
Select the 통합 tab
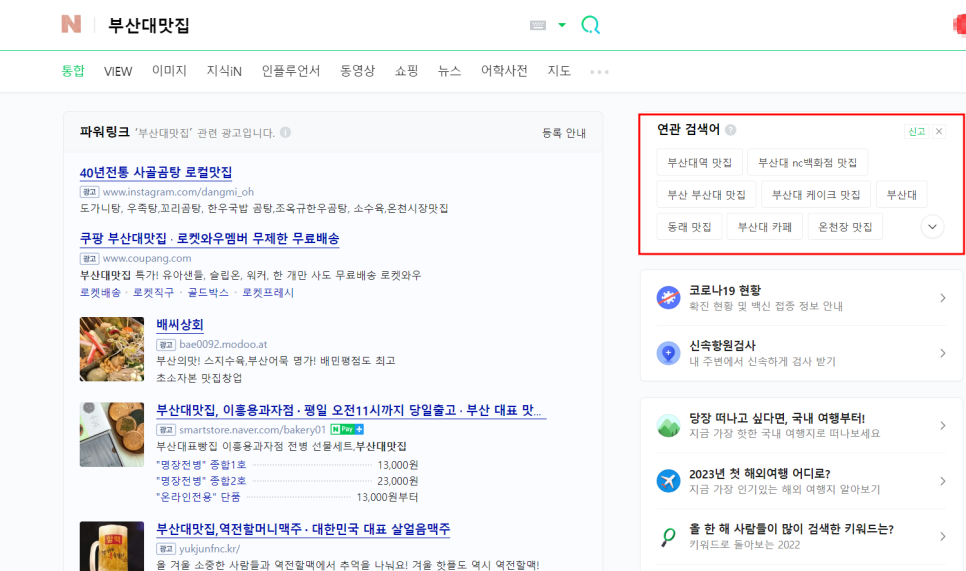(x=73, y=71)
